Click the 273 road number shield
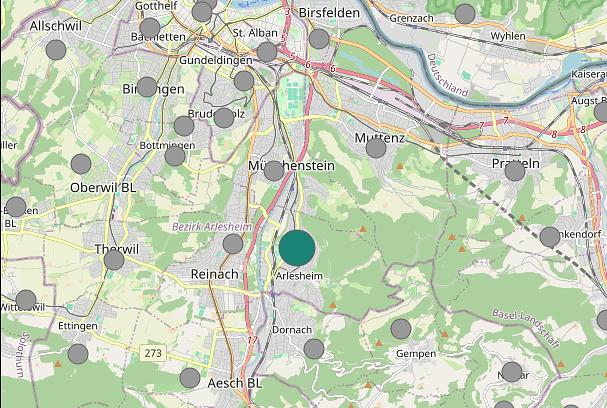The width and height of the screenshot is (607, 408). 153,353
